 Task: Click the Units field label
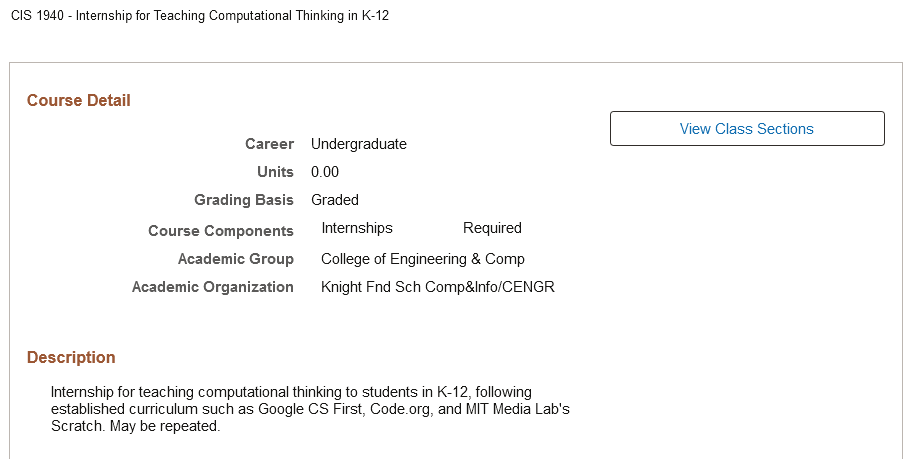click(x=275, y=172)
